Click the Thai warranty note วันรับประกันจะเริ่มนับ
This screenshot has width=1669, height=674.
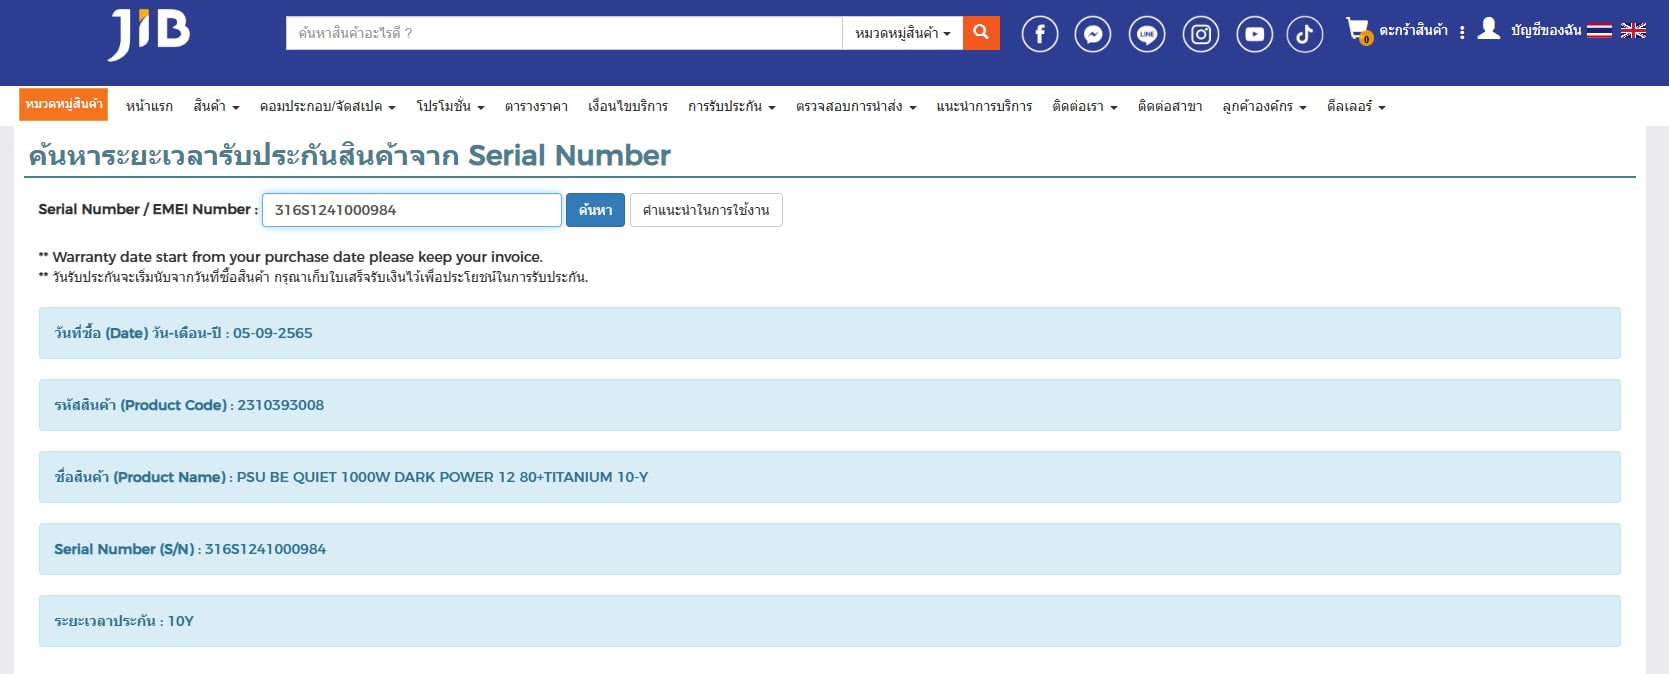click(313, 277)
